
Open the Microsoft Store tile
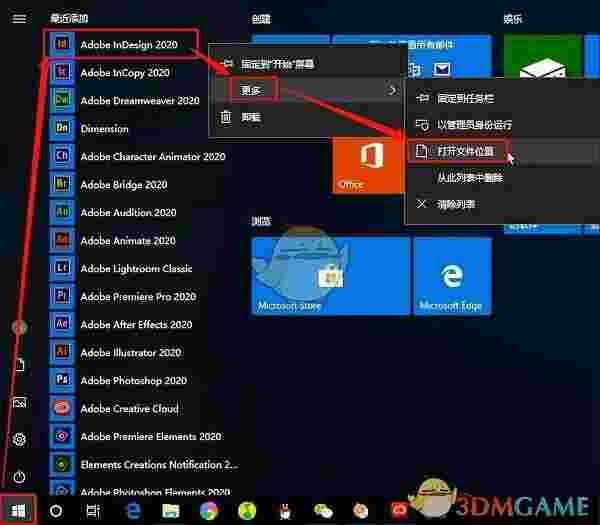[x=331, y=276]
